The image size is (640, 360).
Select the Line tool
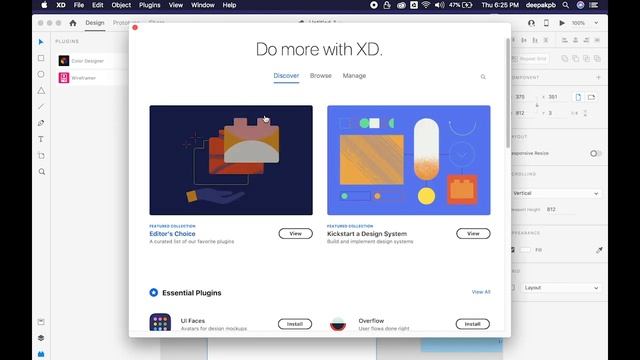41,107
